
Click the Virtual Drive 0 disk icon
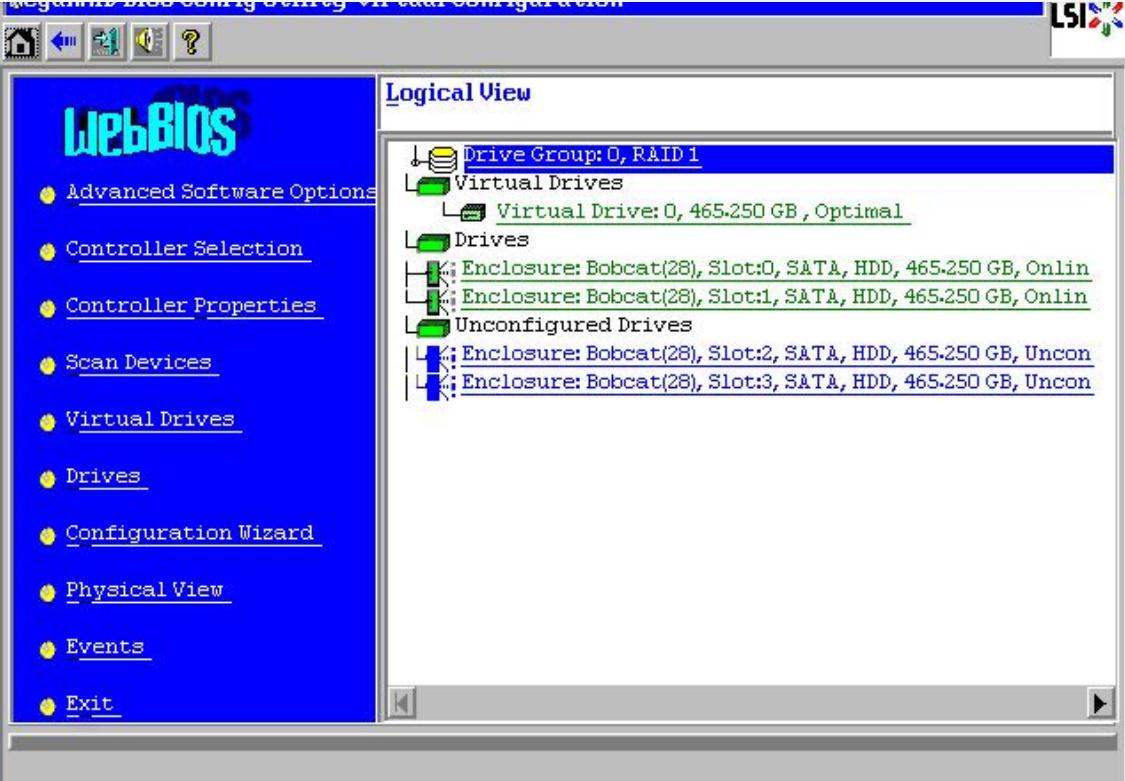(x=472, y=212)
